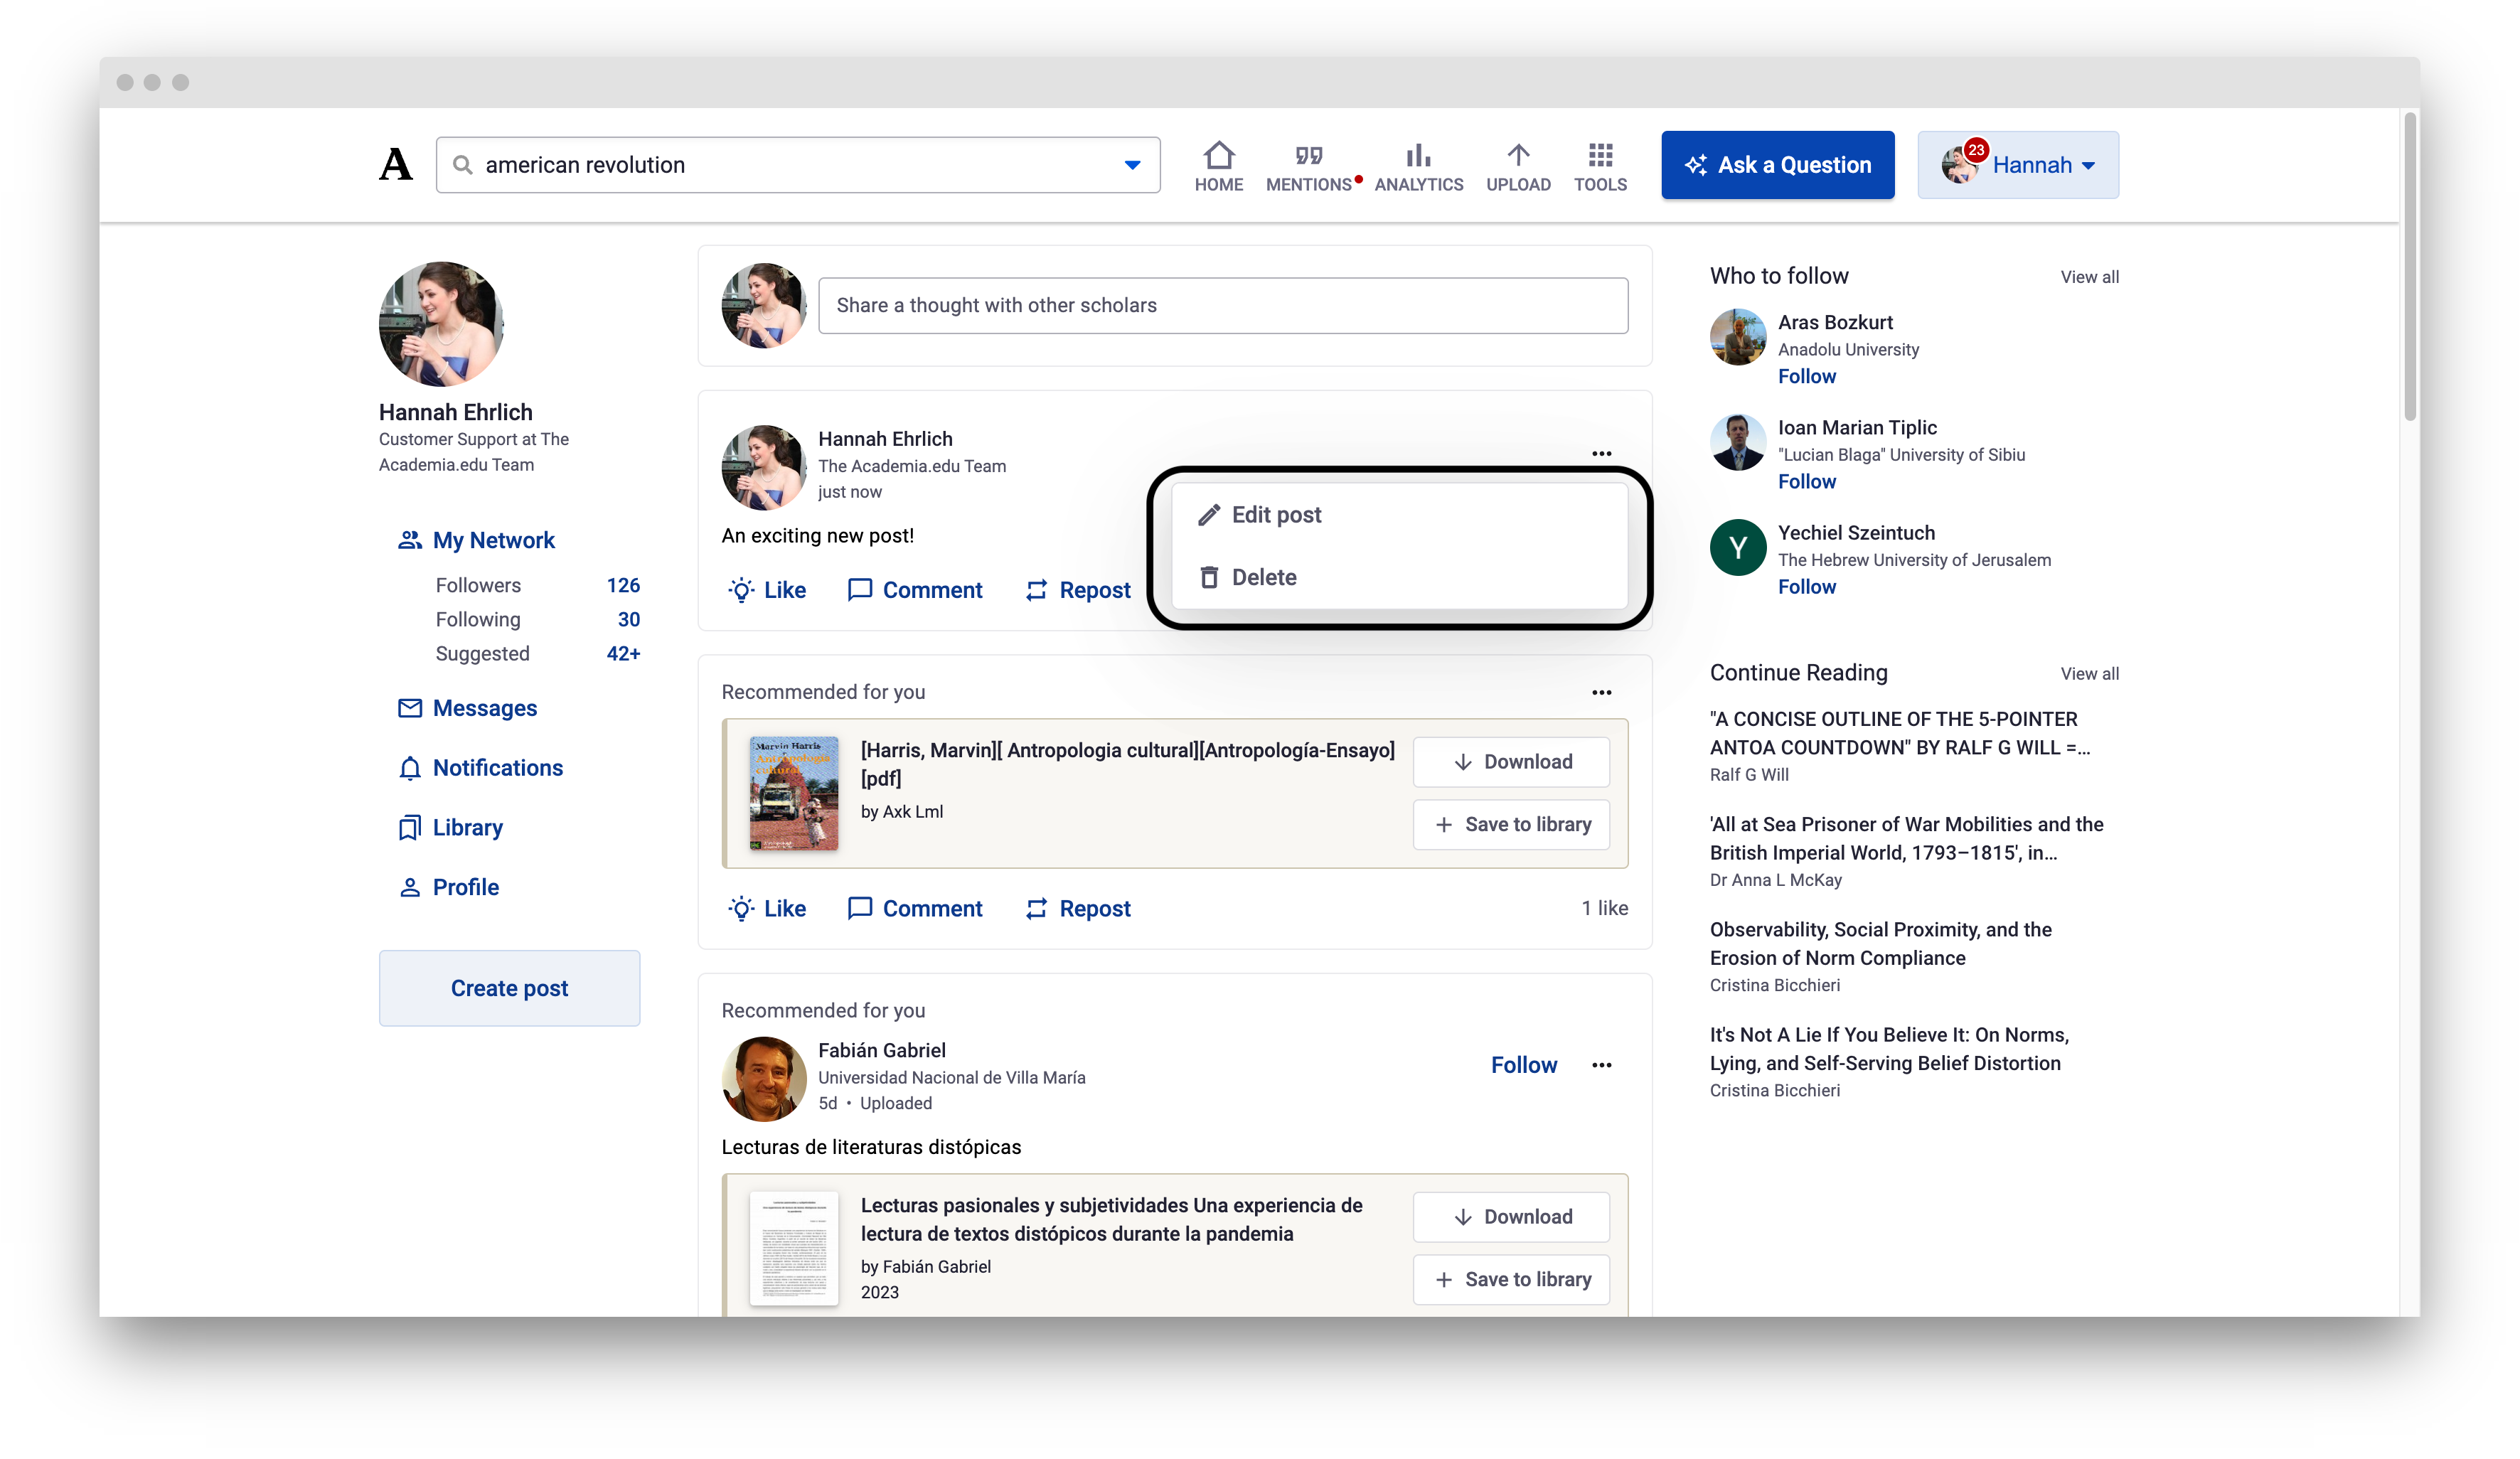Open Messages from the sidebar
The width and height of the screenshot is (2520, 1459).
coord(467,708)
